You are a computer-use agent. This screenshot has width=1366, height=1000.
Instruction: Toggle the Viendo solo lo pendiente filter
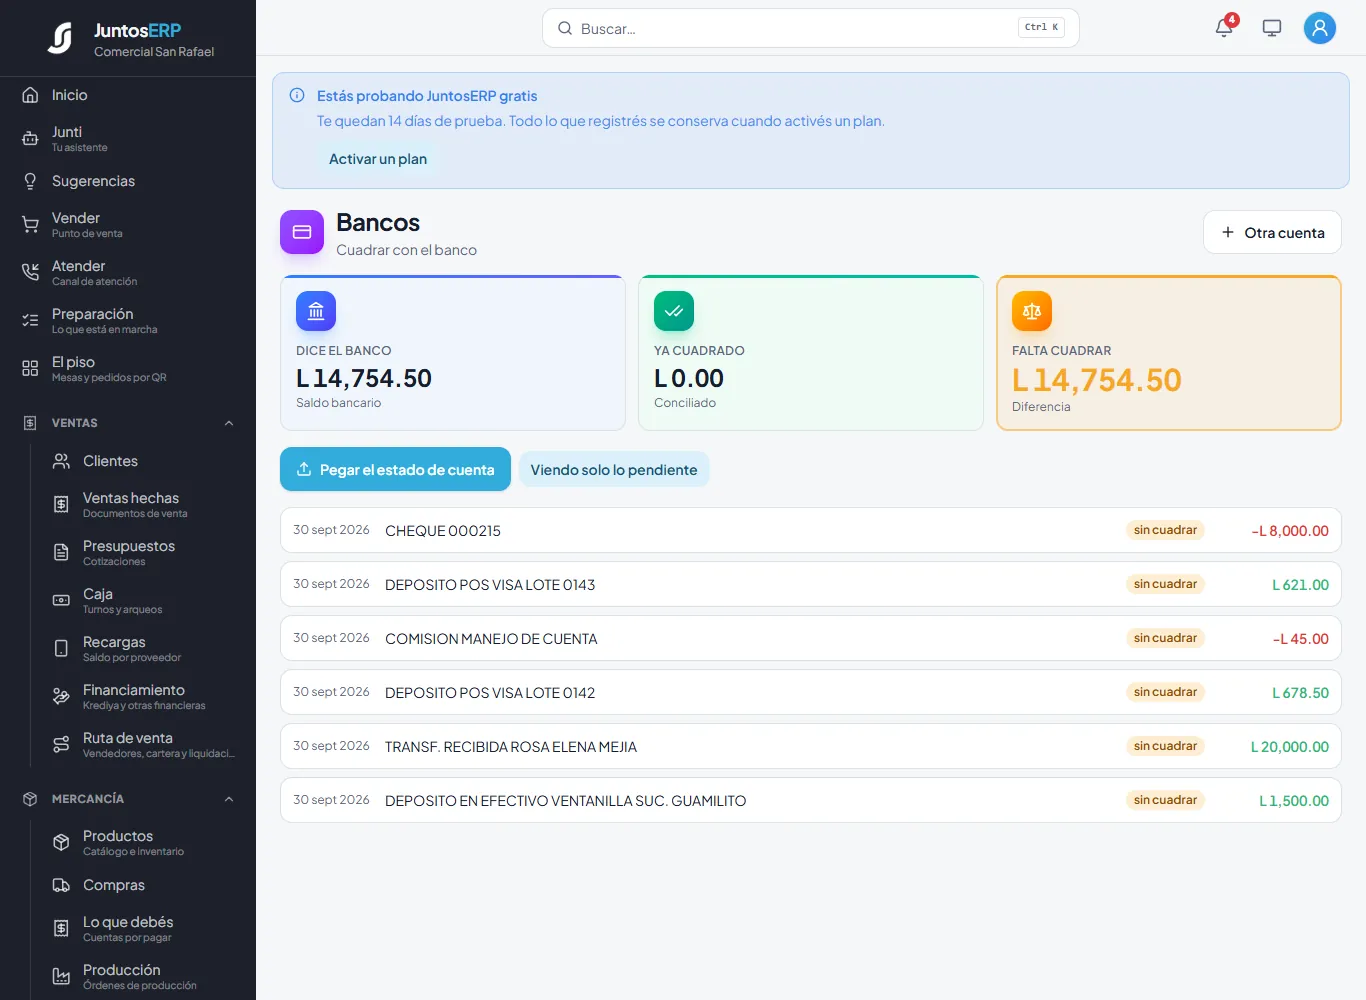pos(614,470)
